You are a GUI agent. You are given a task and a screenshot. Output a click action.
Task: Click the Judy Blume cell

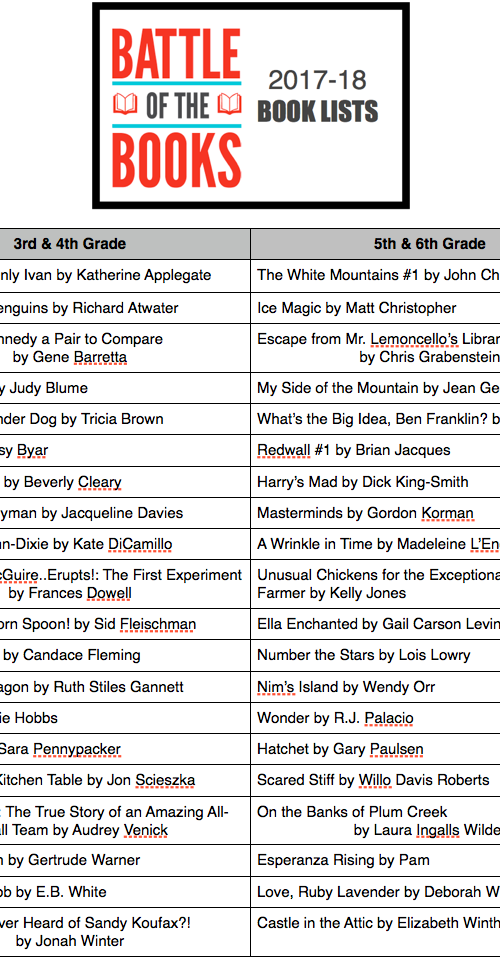[x=125, y=388]
